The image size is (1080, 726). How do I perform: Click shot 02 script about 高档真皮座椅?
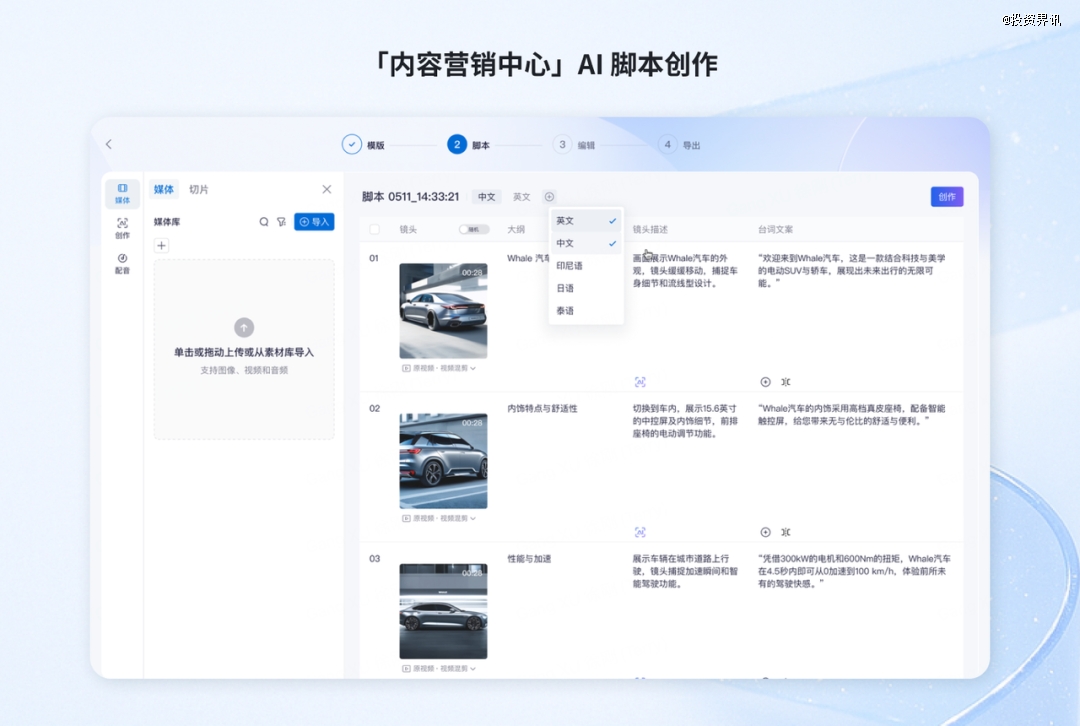(852, 415)
